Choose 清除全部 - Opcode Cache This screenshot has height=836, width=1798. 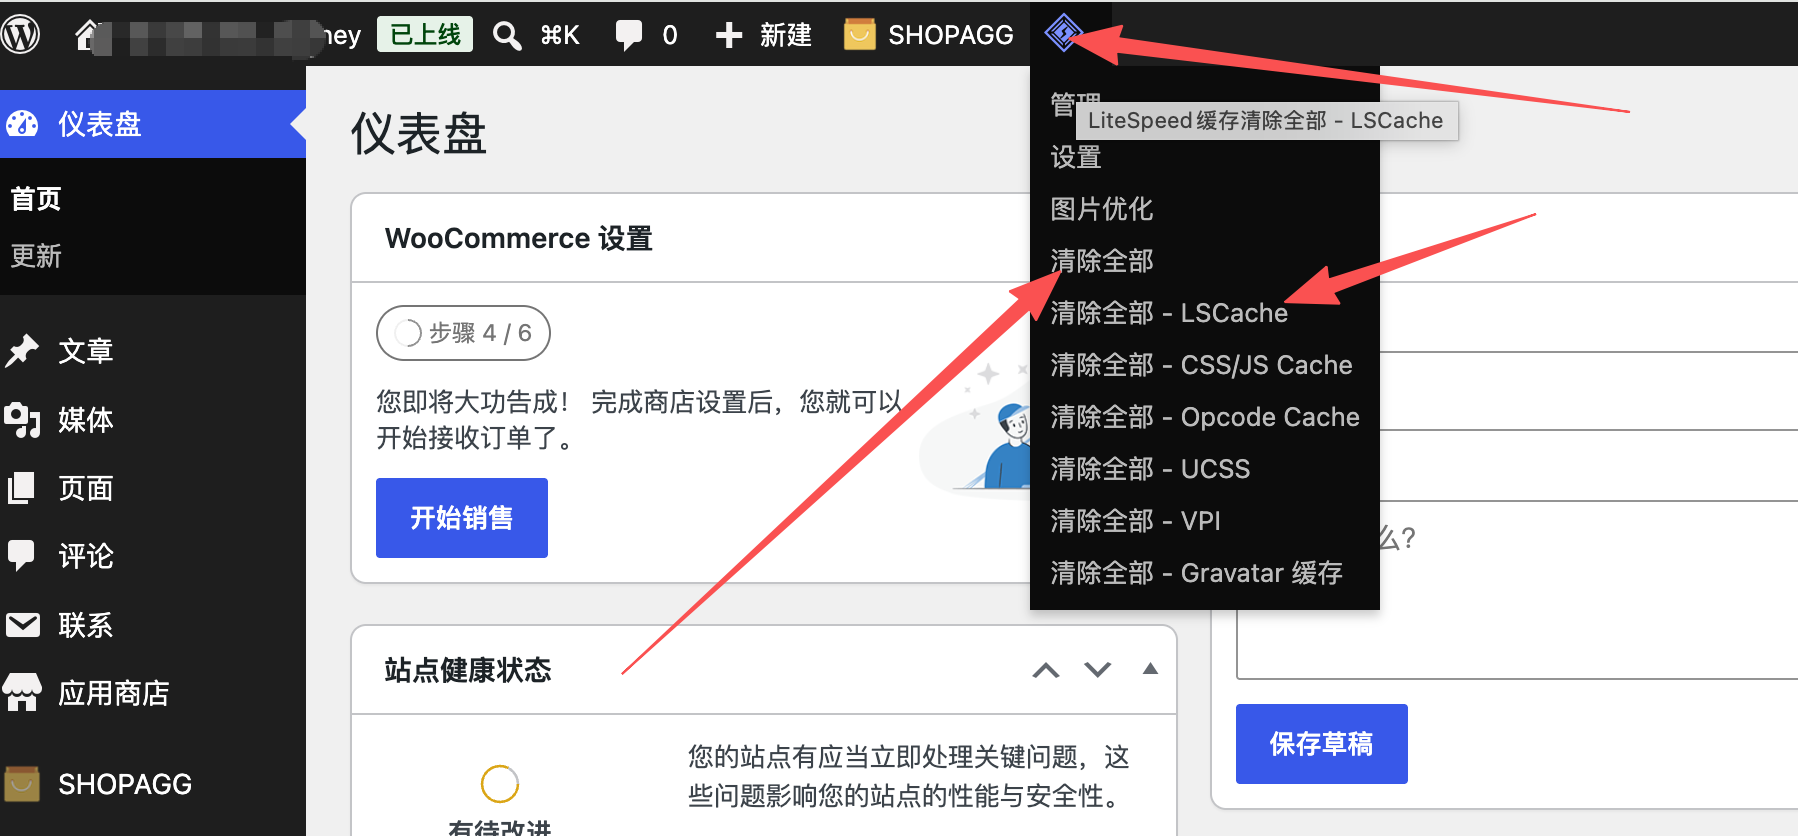[x=1205, y=417]
